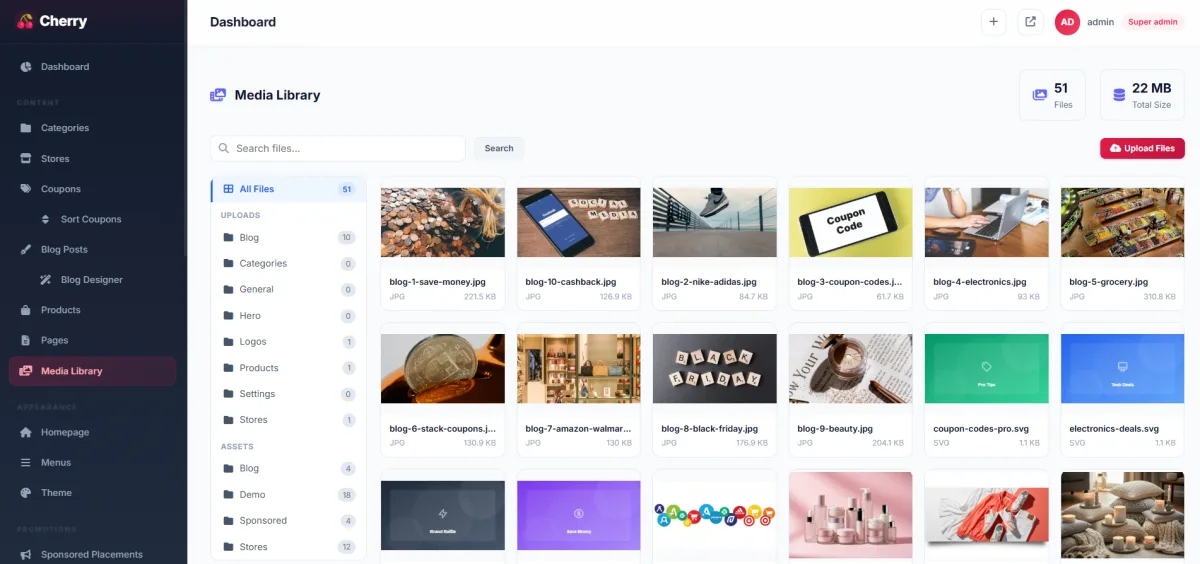Click the Cherry logo icon

(x=26, y=21)
